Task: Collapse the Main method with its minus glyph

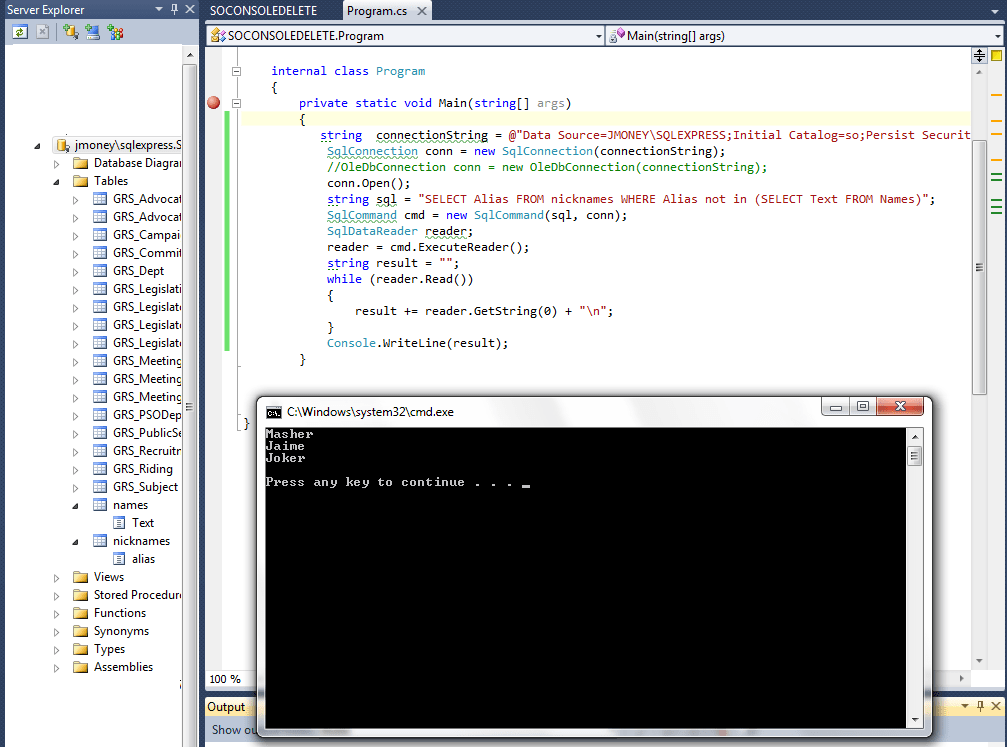Action: [235, 103]
